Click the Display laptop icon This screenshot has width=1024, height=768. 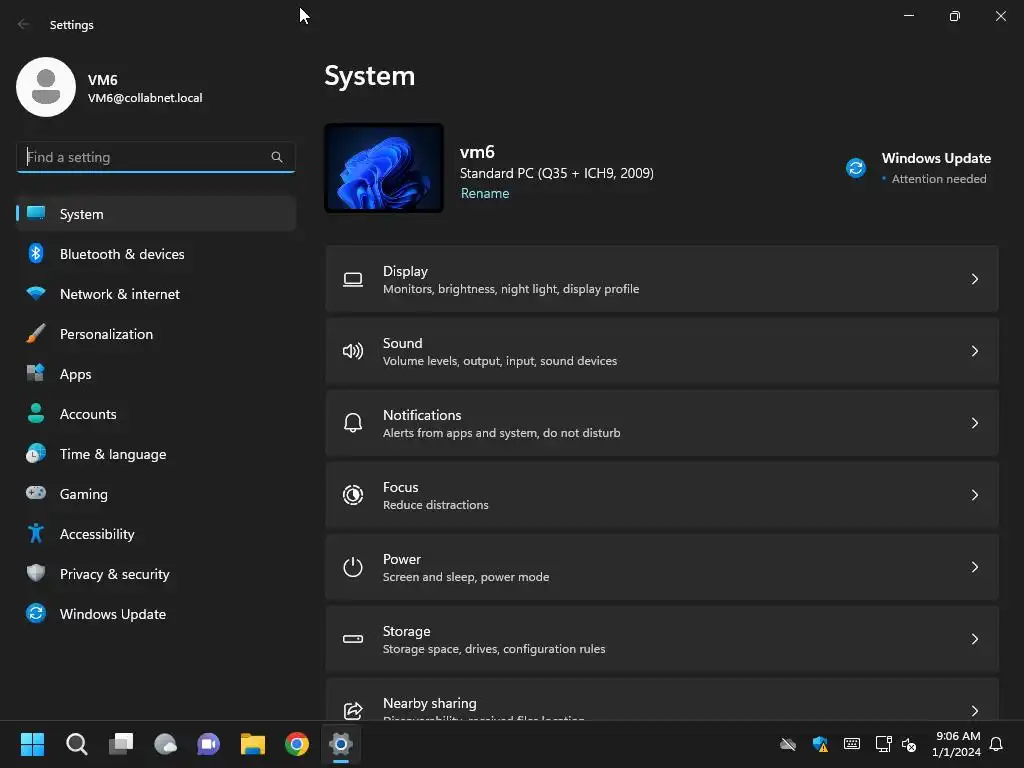pos(353,280)
